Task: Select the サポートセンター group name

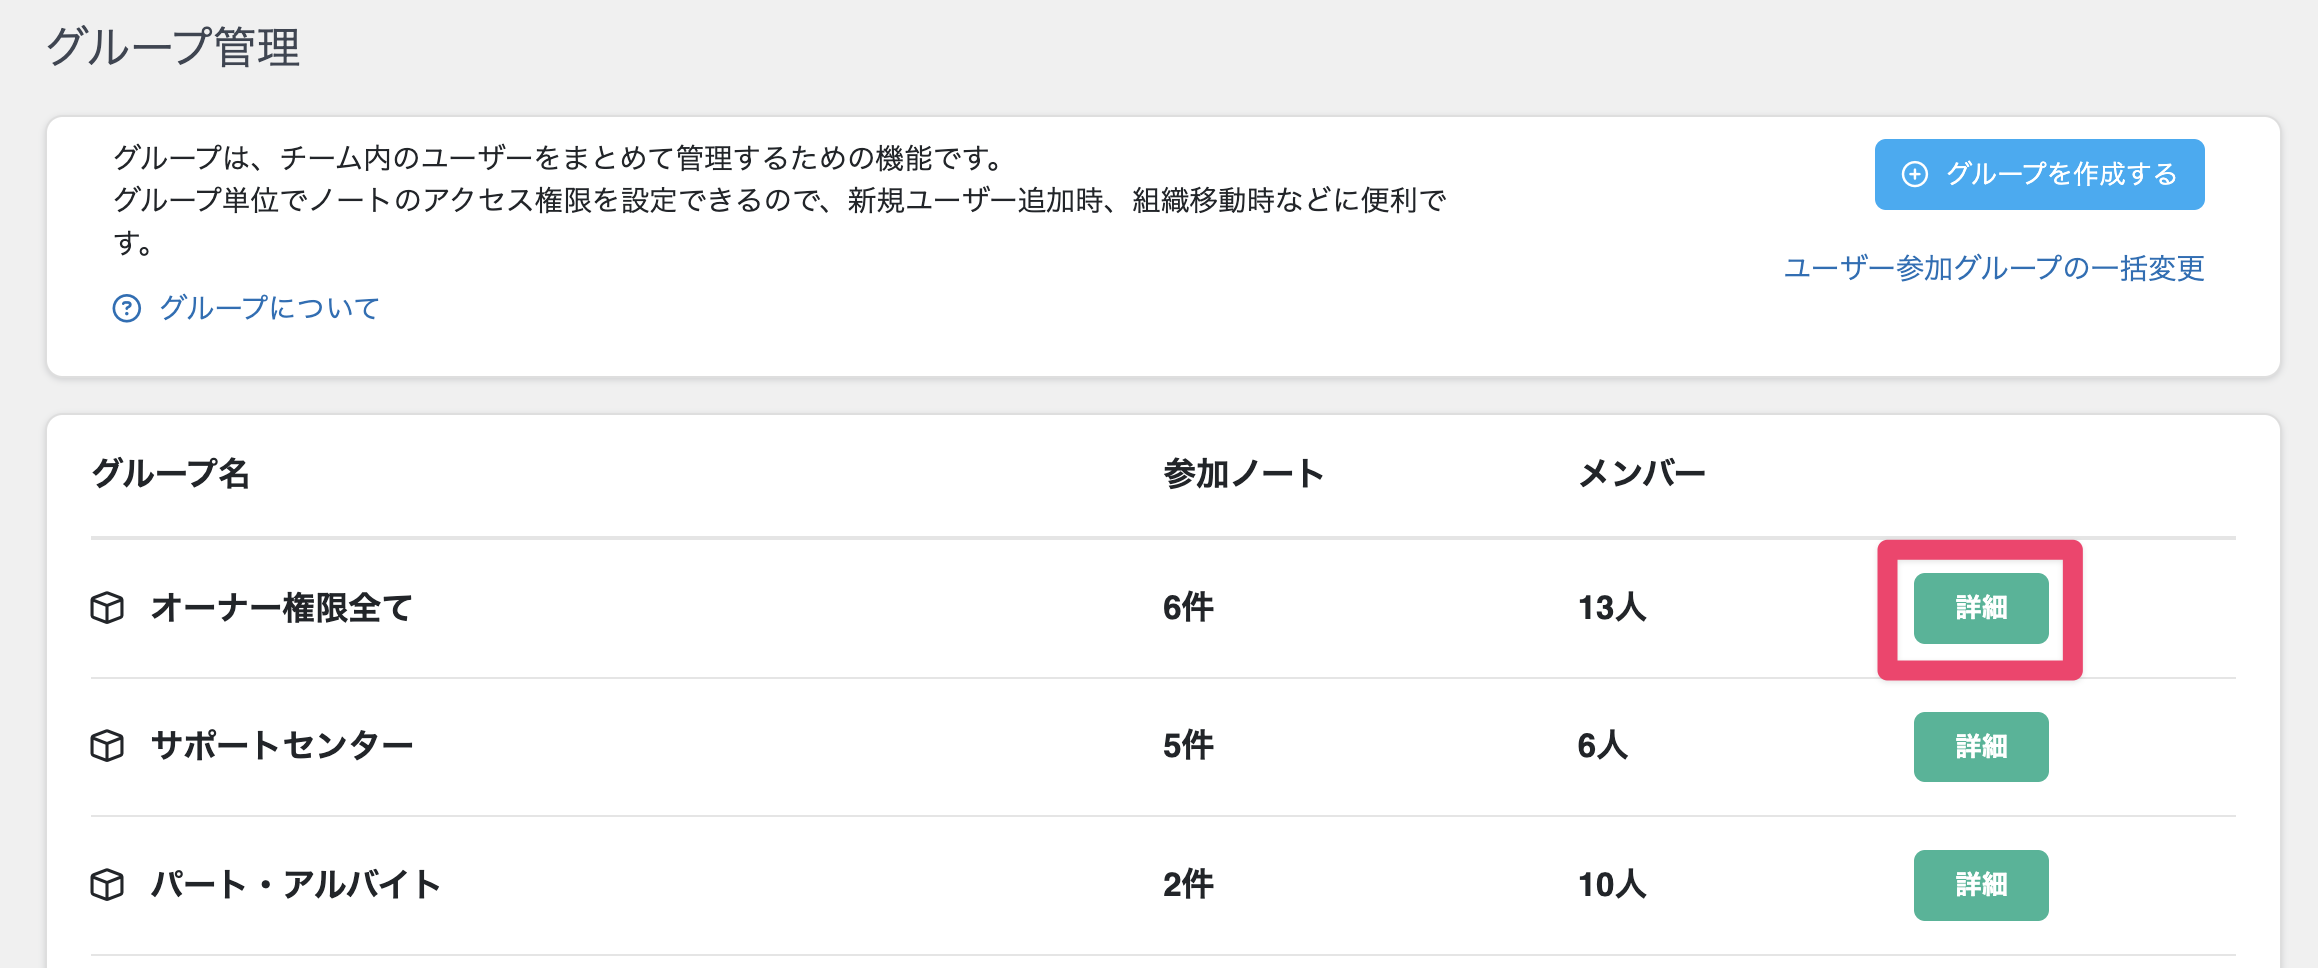Action: click(x=282, y=746)
